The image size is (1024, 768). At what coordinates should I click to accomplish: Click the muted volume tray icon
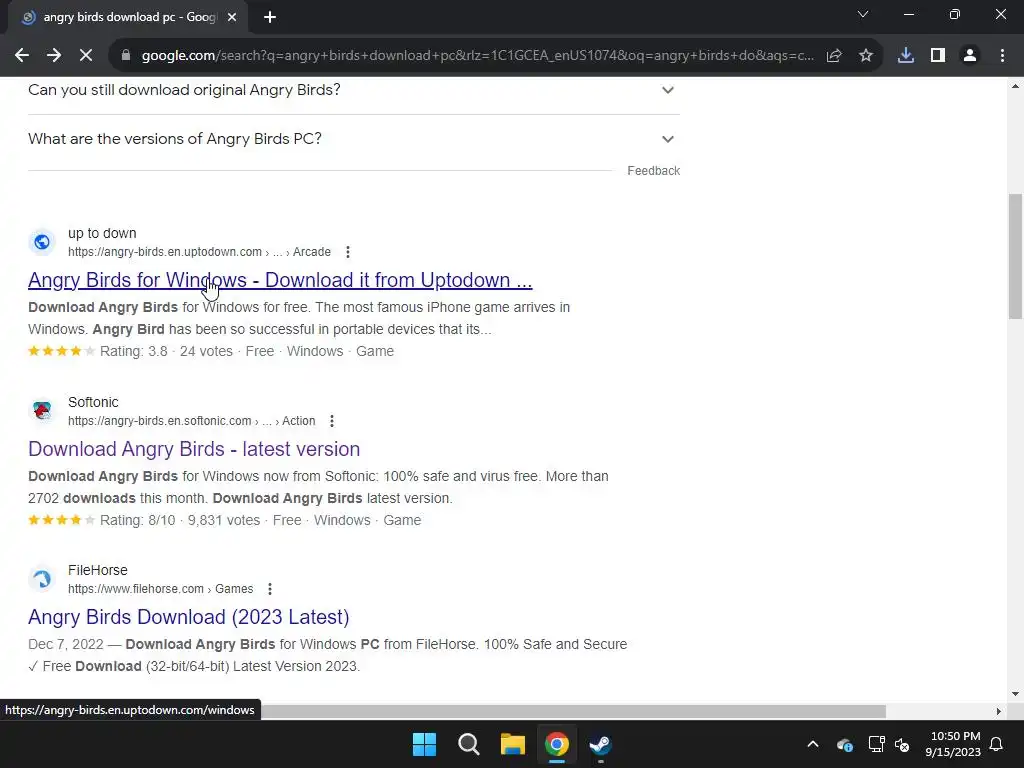tap(903, 744)
